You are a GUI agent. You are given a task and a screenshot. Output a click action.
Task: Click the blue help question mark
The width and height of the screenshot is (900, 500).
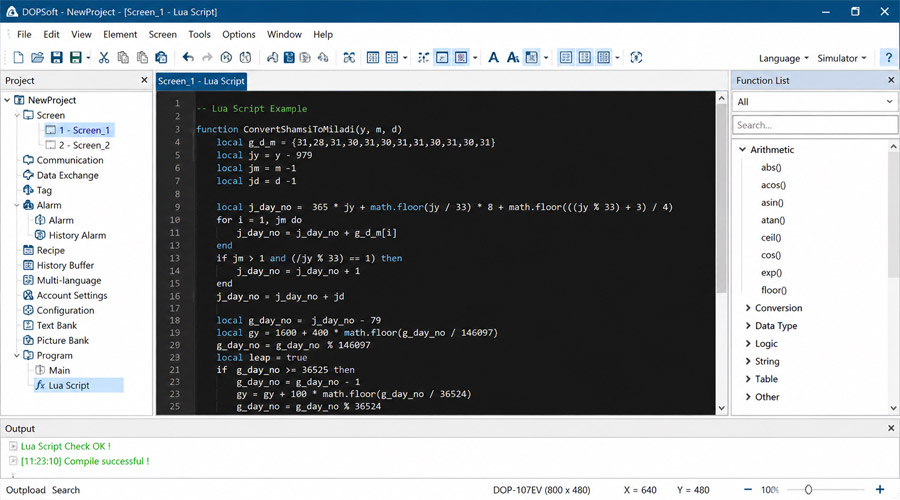pos(889,57)
